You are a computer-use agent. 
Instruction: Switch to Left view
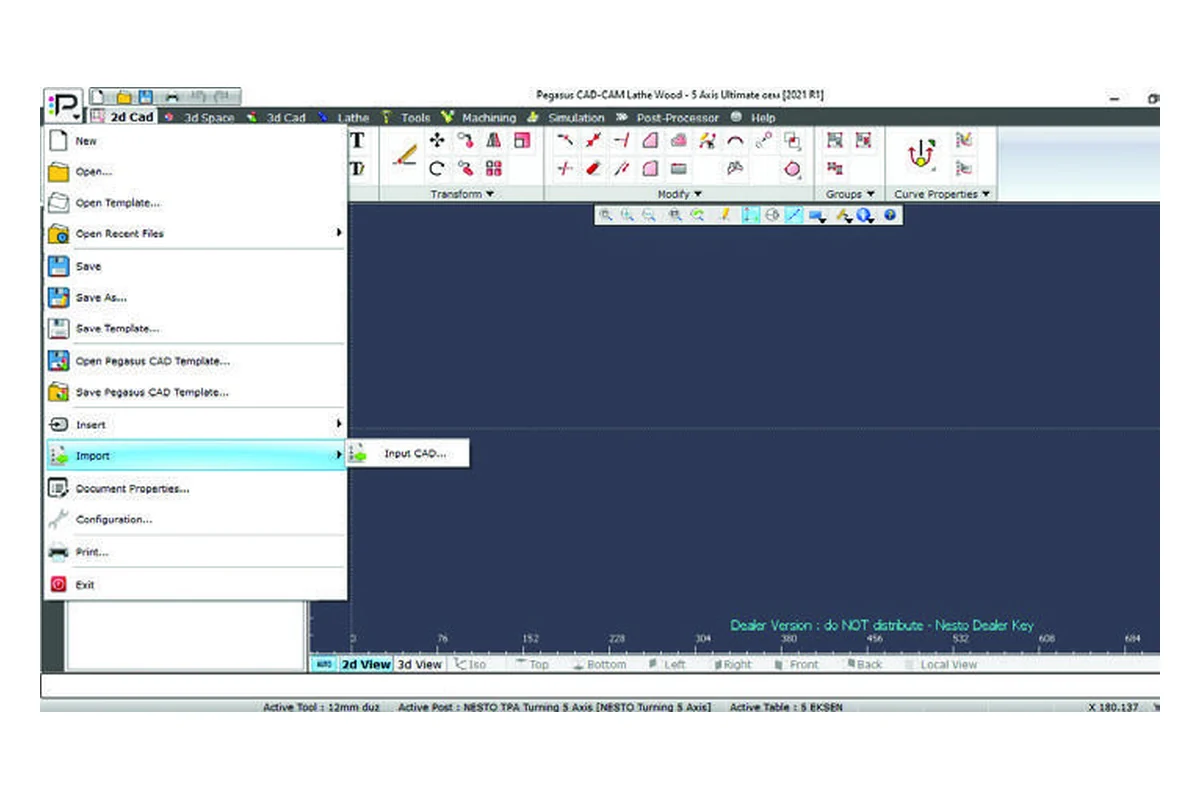pyautogui.click(x=667, y=664)
